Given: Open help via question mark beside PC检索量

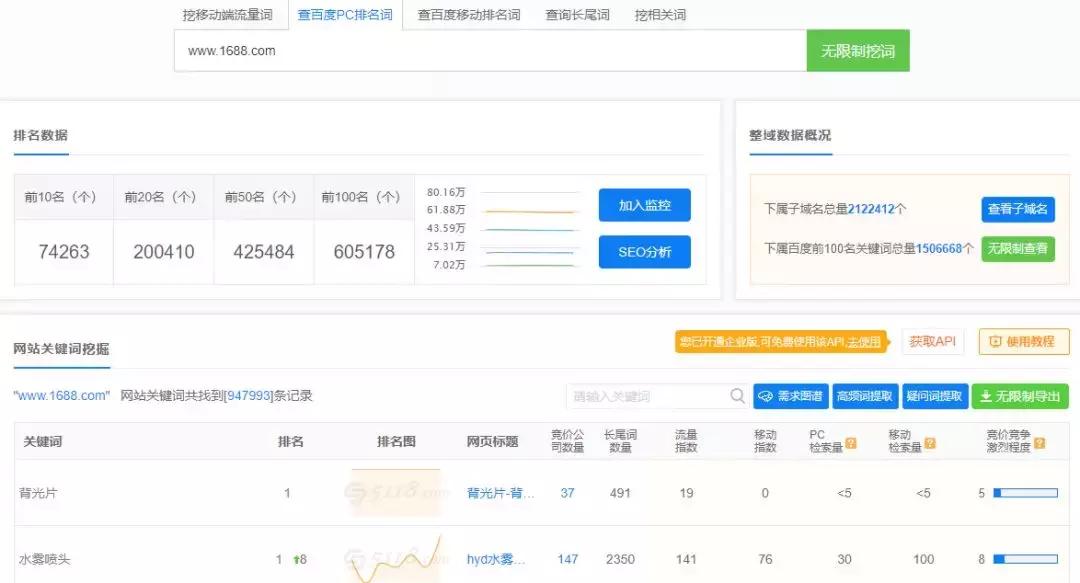Looking at the screenshot, I should point(852,443).
